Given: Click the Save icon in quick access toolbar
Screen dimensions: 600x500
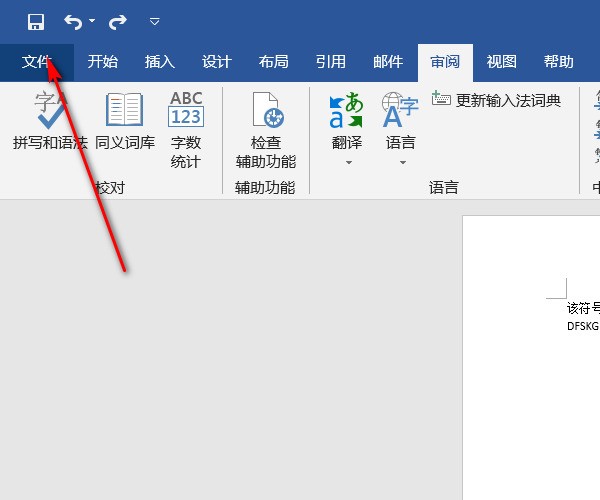Looking at the screenshot, I should [36, 22].
